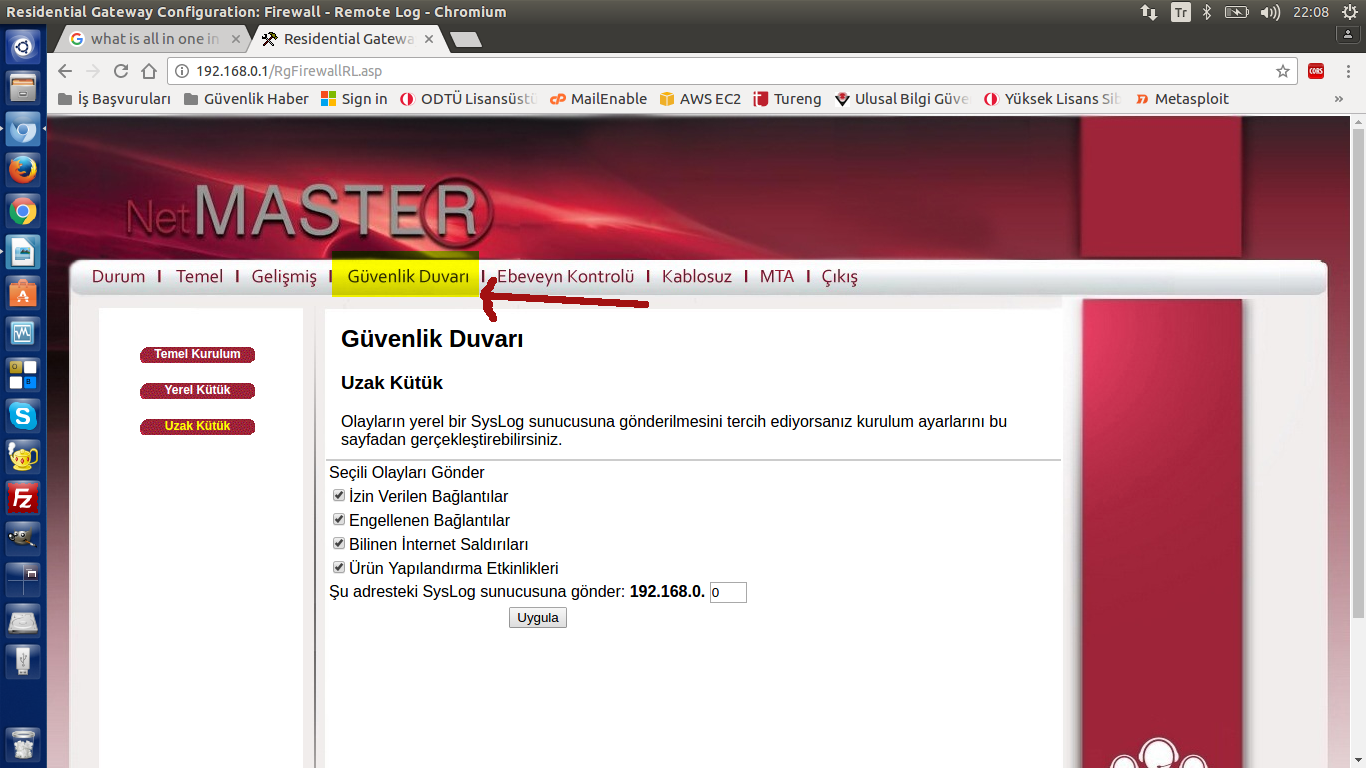Open the Tr keyboard layout indicator
This screenshot has height=768, width=1366.
(1181, 12)
